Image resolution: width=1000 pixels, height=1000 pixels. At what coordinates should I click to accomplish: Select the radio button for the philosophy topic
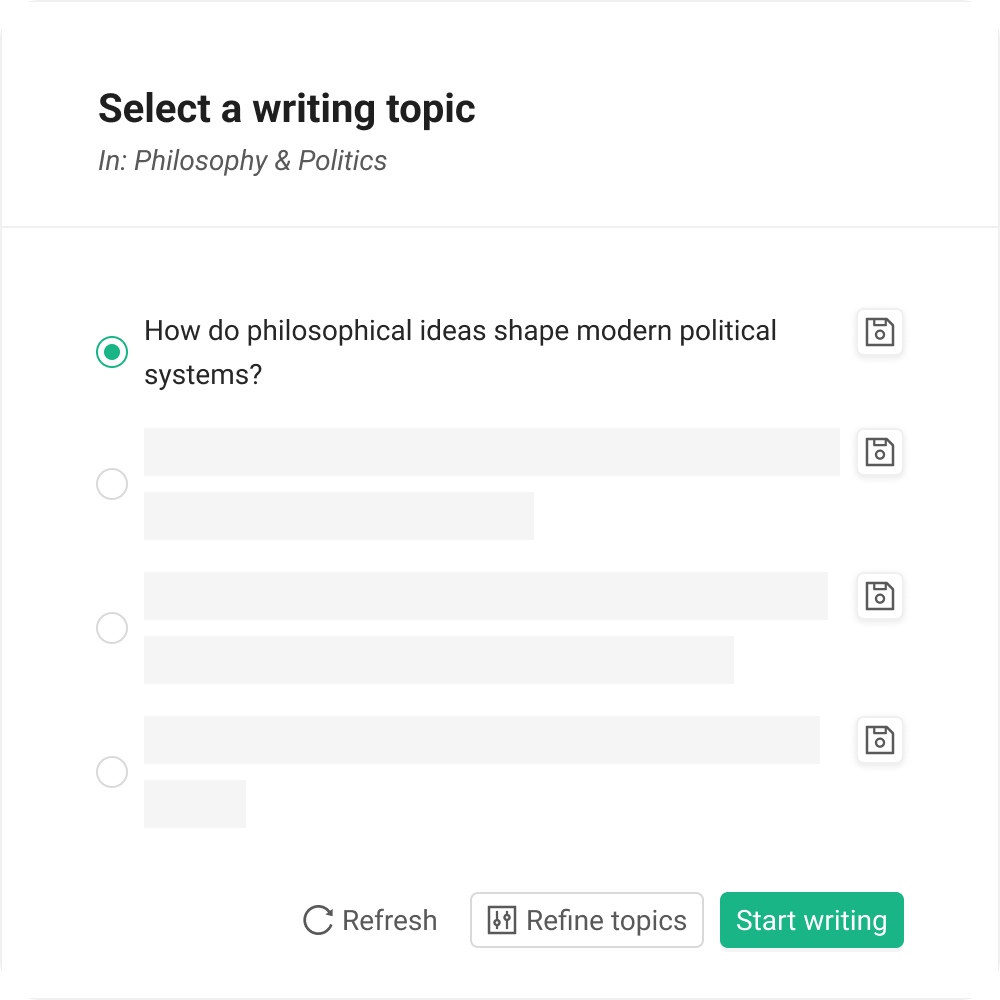112,351
